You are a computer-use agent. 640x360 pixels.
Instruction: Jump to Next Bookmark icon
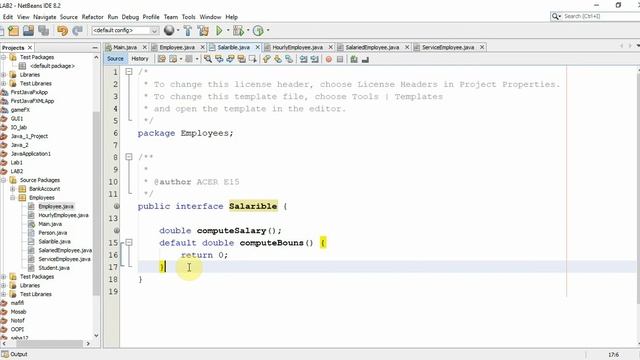tap(278, 59)
